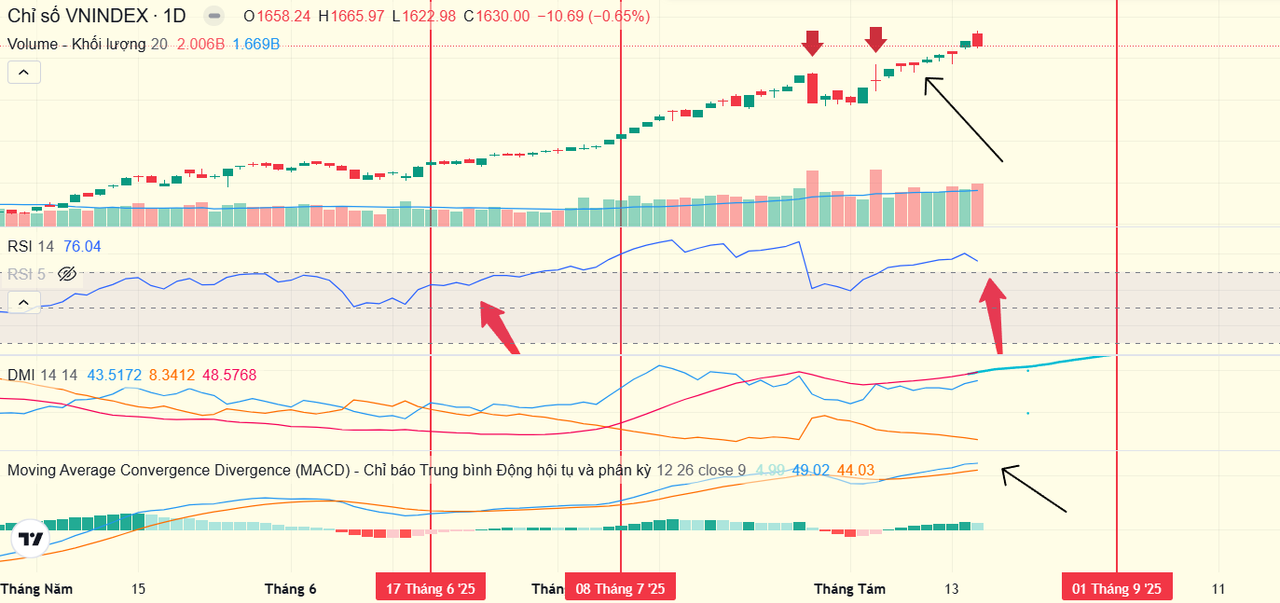Click the blue MACD value 49.02

point(810,470)
